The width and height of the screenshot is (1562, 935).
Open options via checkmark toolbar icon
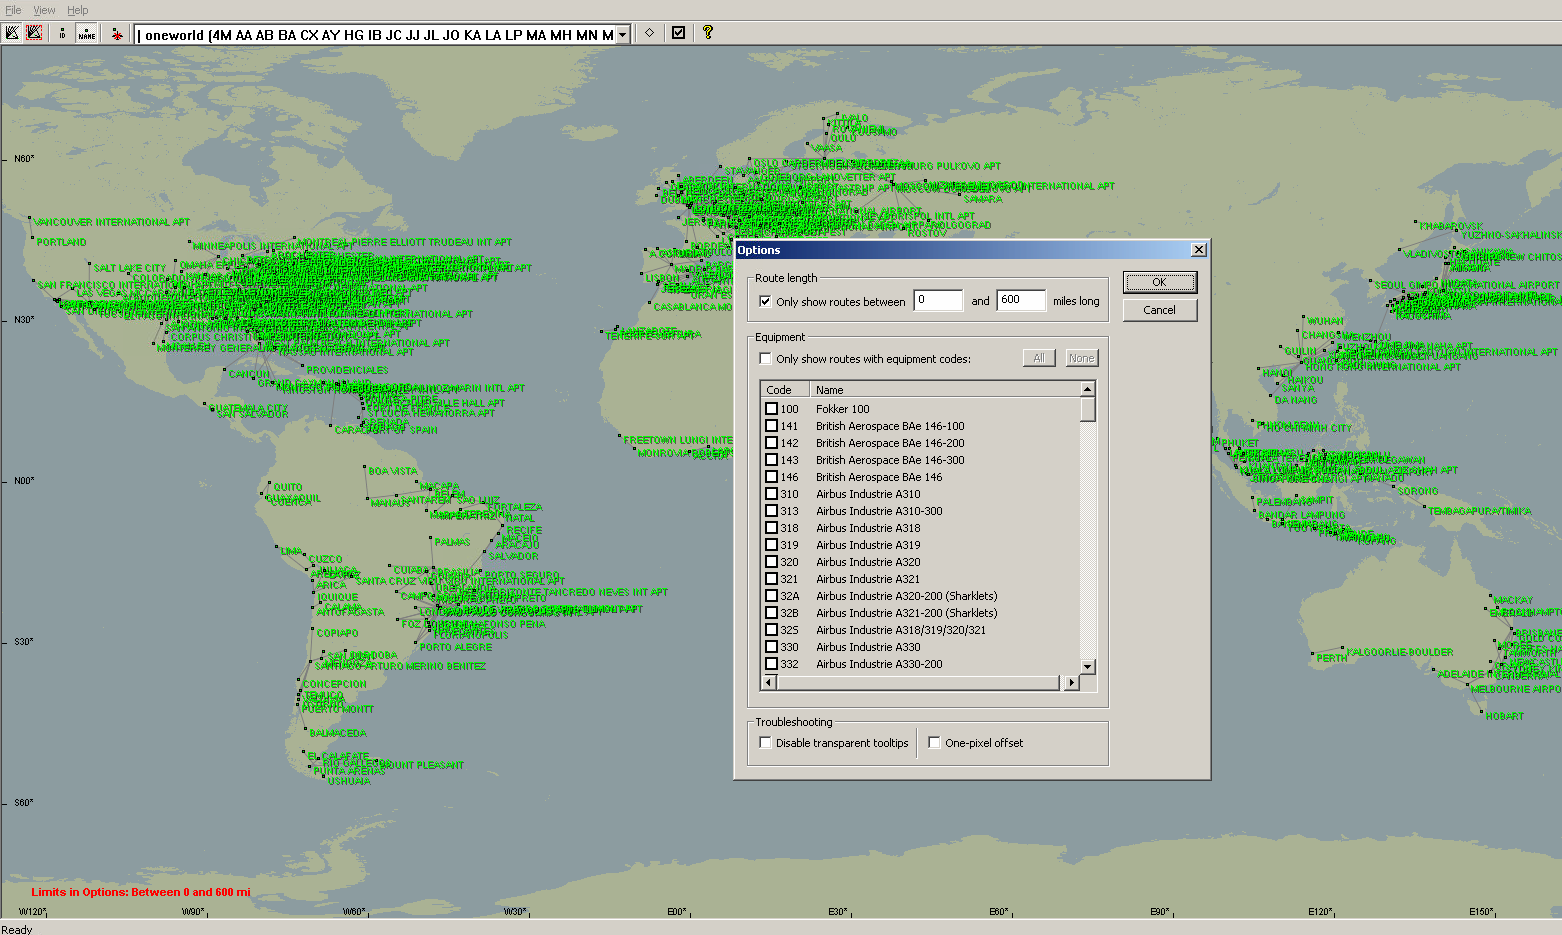pyautogui.click(x=678, y=33)
